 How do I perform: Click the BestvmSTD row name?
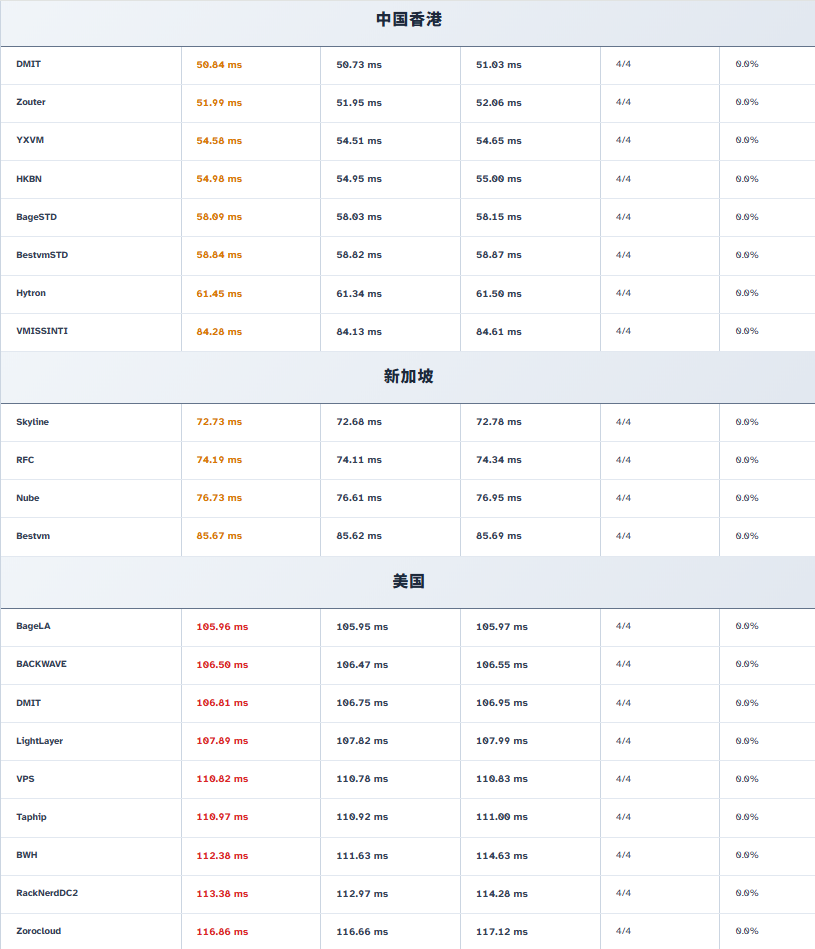click(x=42, y=255)
